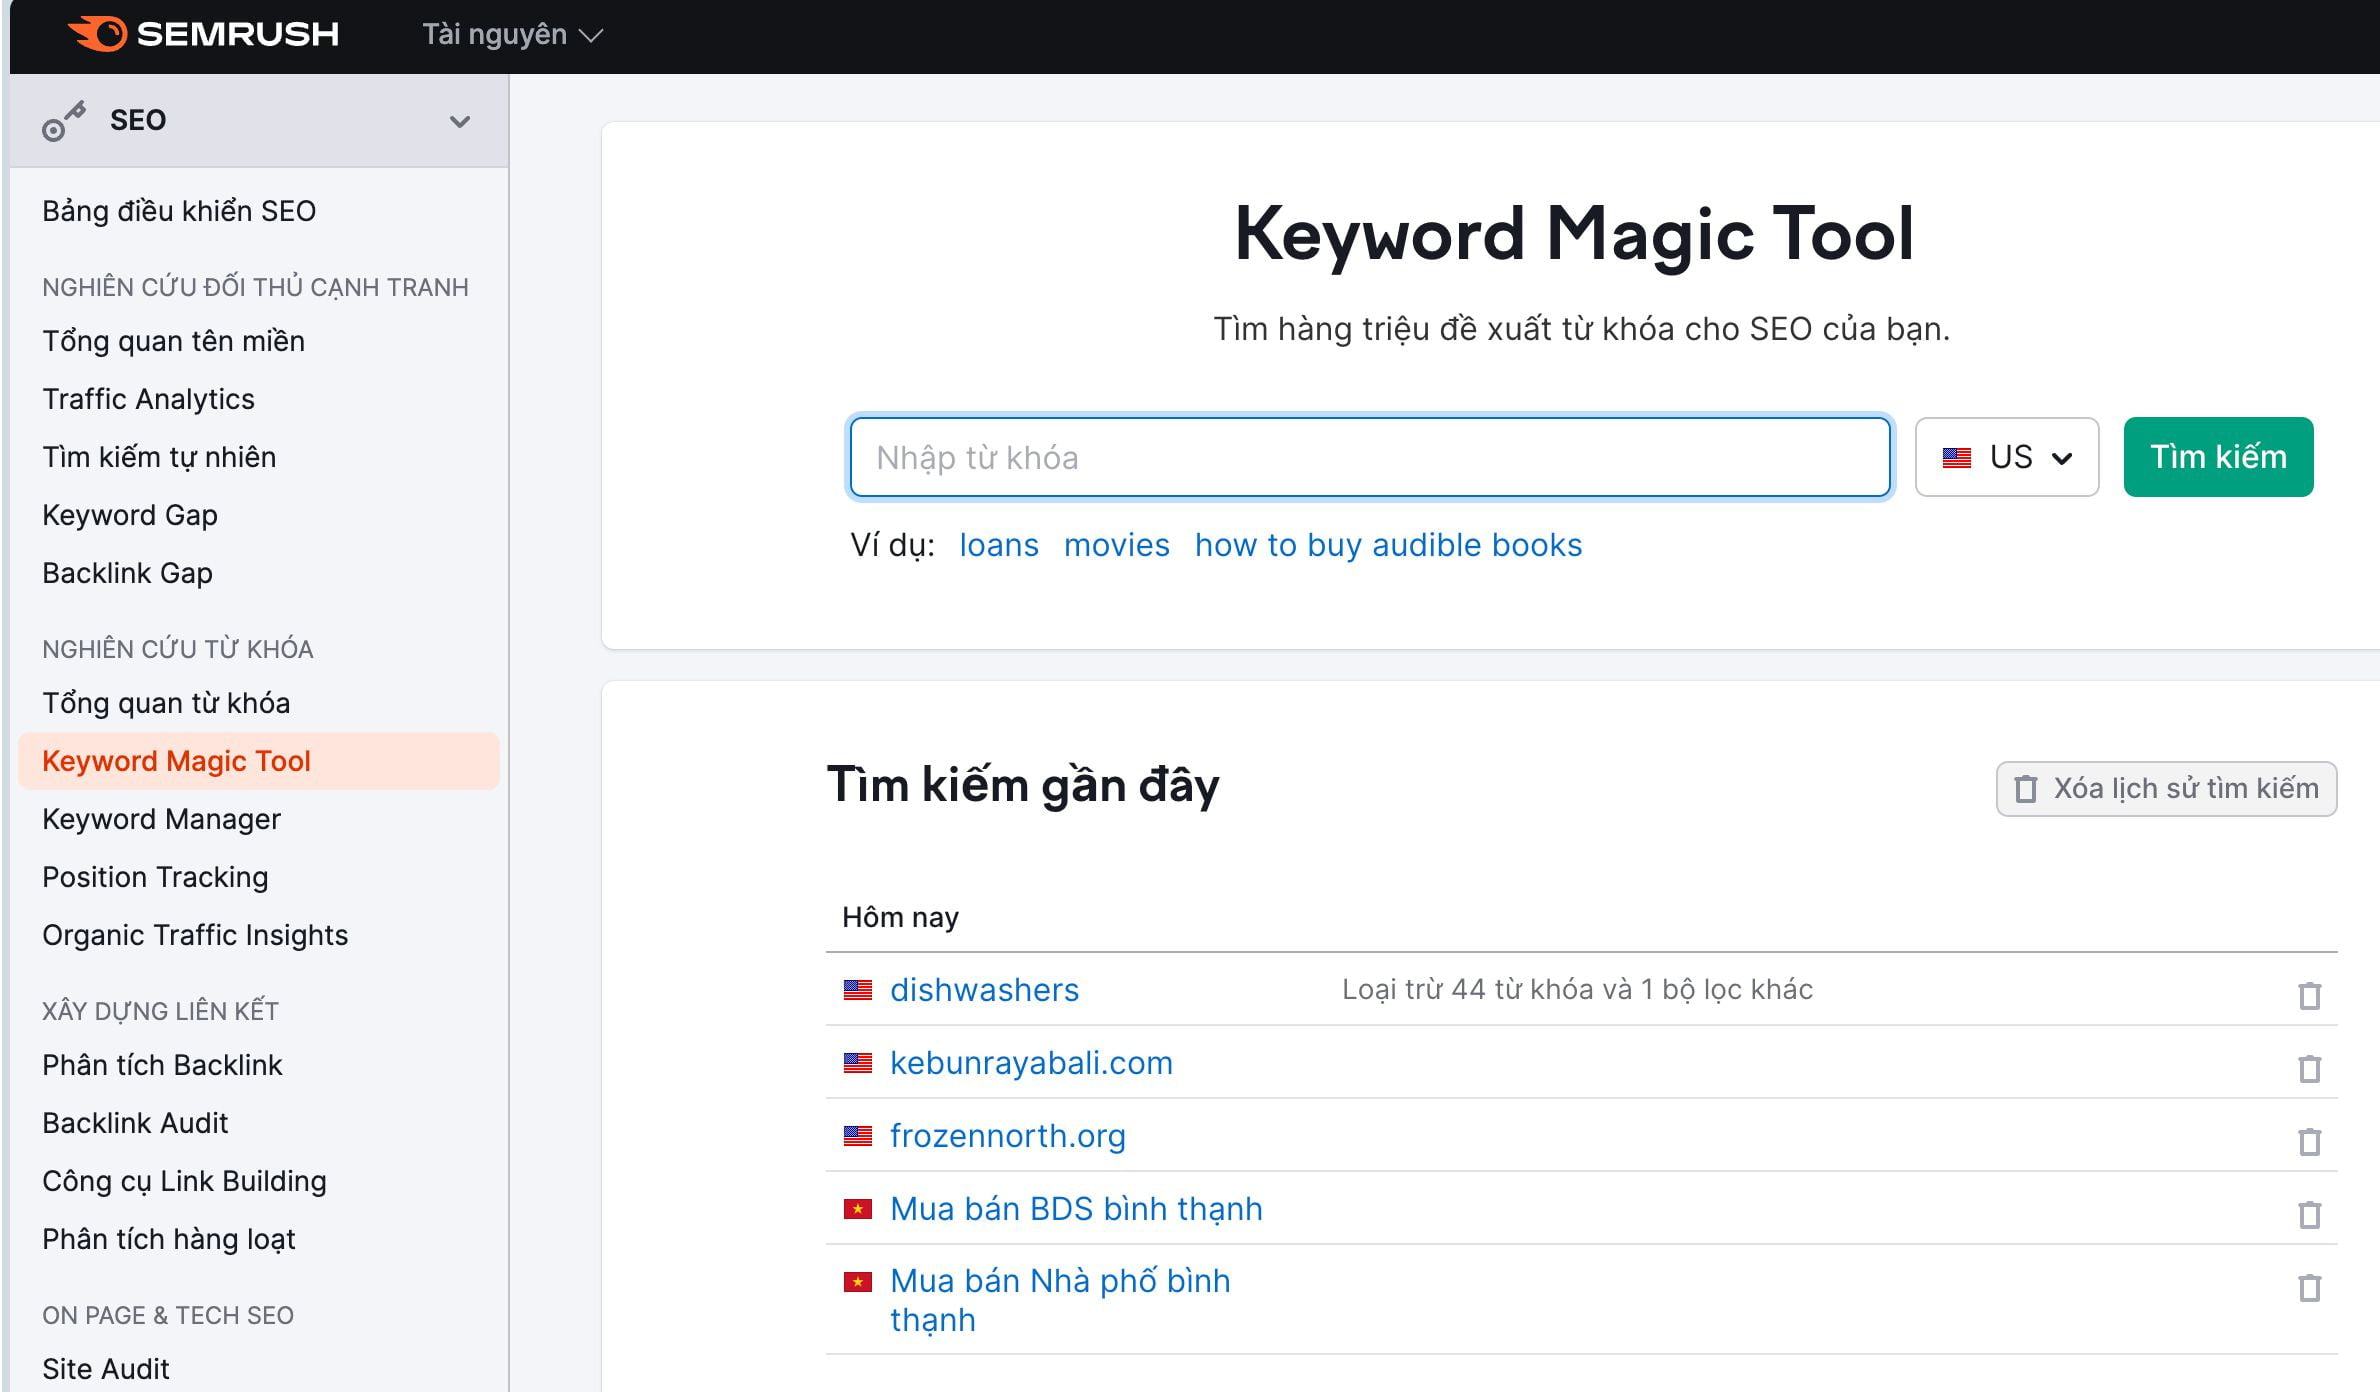Click the example keyword movies
Viewport: 2380px width, 1392px height.
tap(1116, 545)
